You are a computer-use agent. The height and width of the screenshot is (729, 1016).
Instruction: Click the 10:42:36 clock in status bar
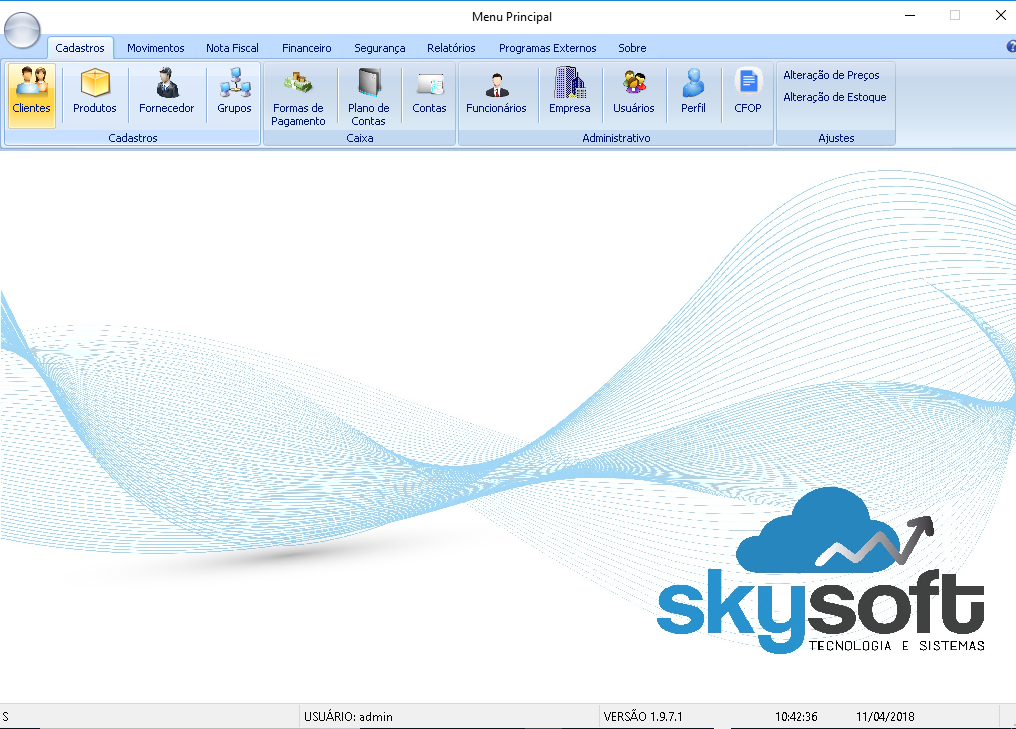coord(796,717)
